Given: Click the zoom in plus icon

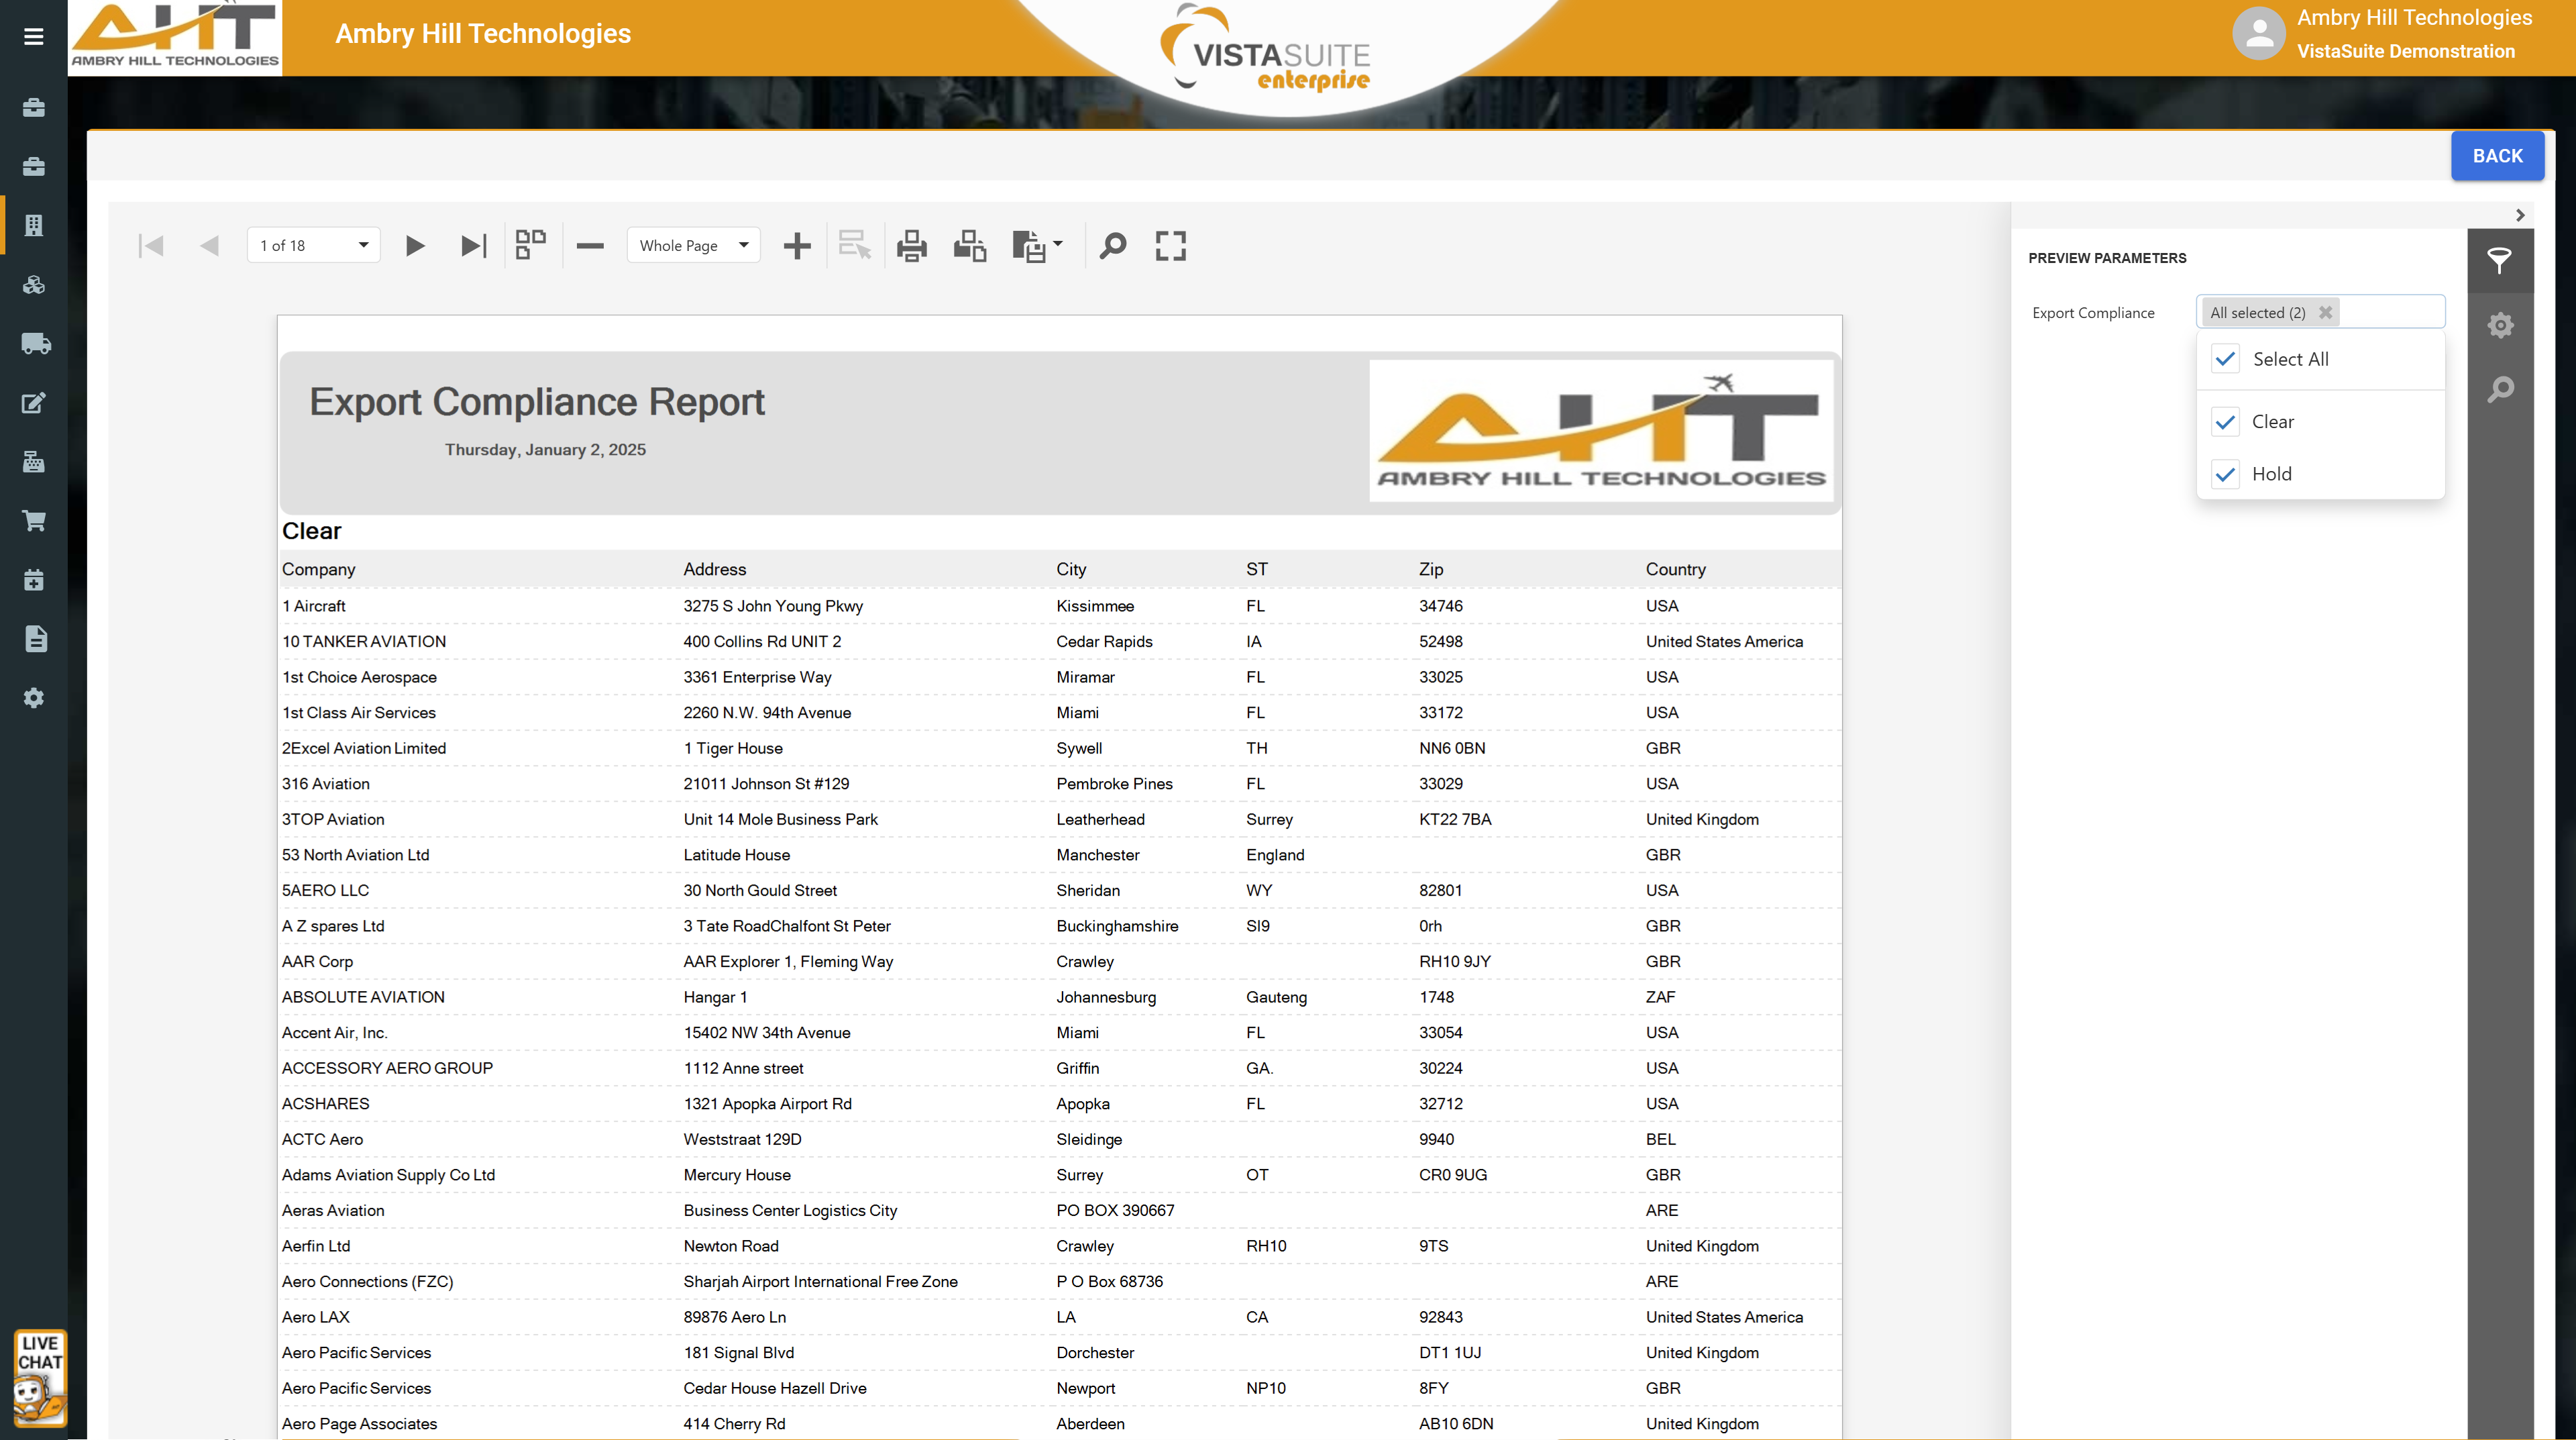Looking at the screenshot, I should pos(796,246).
